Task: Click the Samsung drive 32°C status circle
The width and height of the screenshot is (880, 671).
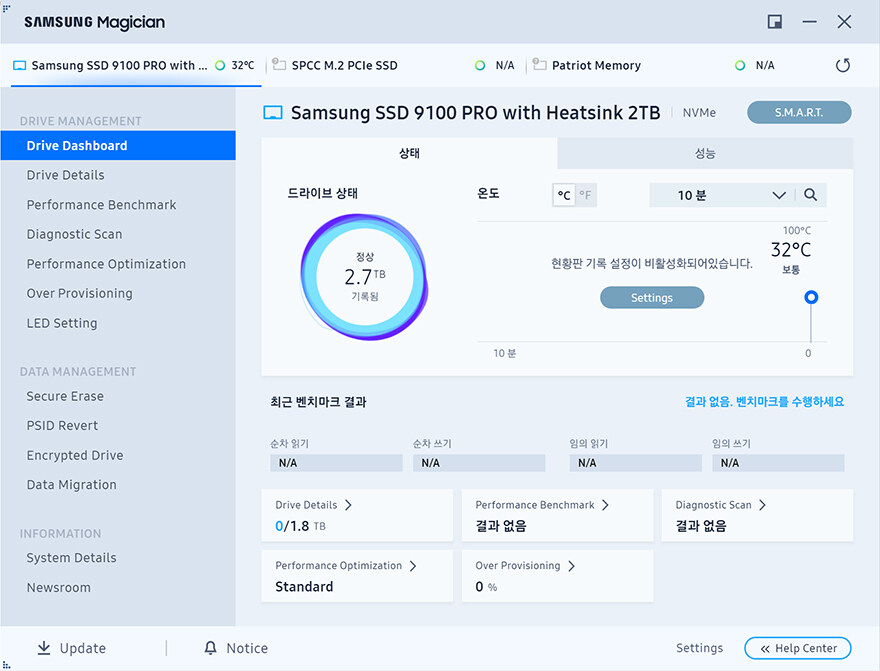Action: [x=220, y=66]
